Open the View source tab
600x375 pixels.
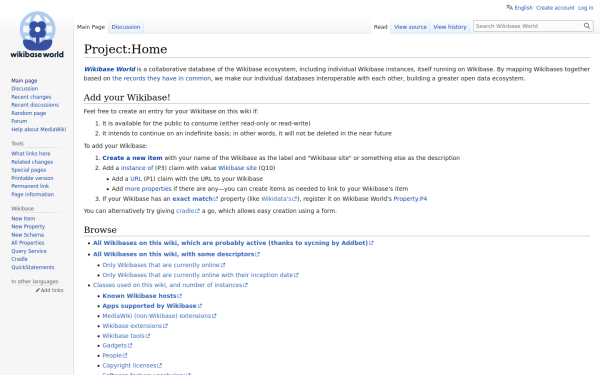(410, 27)
